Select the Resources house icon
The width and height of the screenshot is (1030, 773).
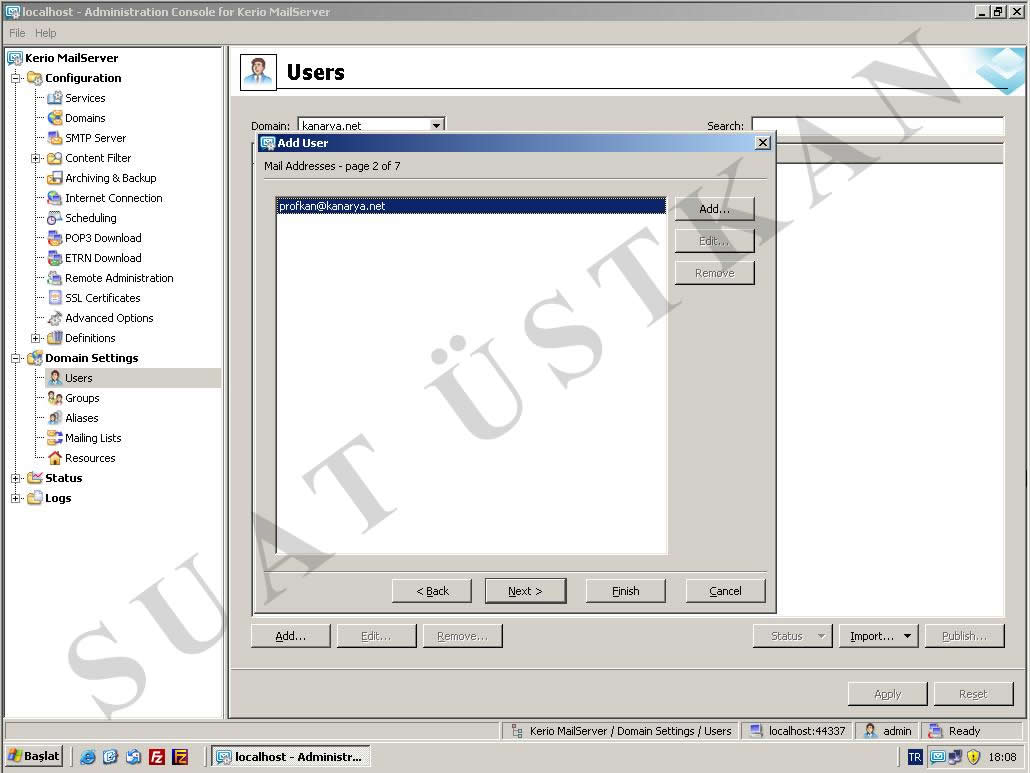[x=55, y=458]
